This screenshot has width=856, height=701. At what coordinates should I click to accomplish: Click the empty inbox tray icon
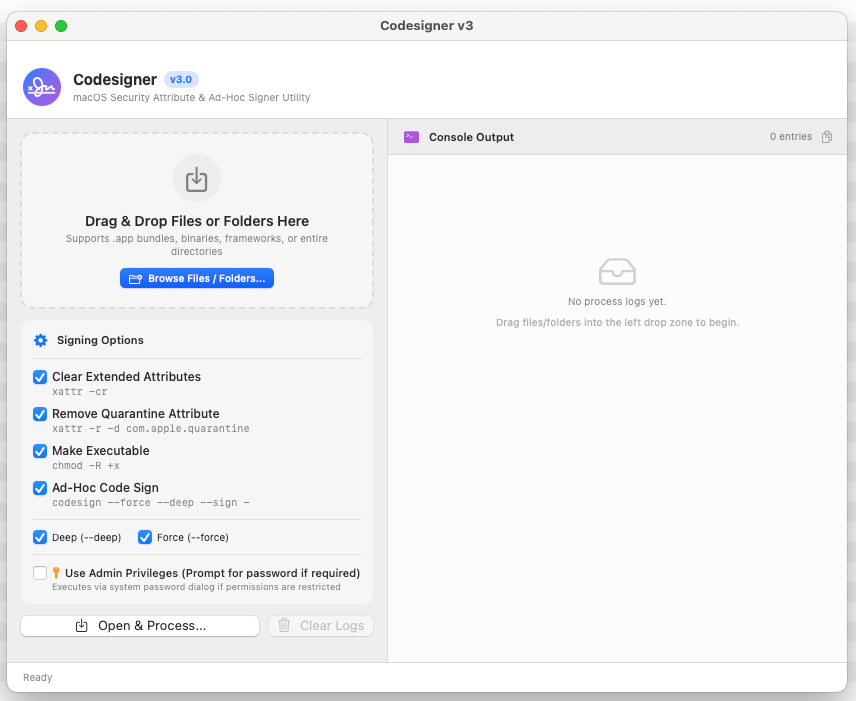pyautogui.click(x=617, y=271)
